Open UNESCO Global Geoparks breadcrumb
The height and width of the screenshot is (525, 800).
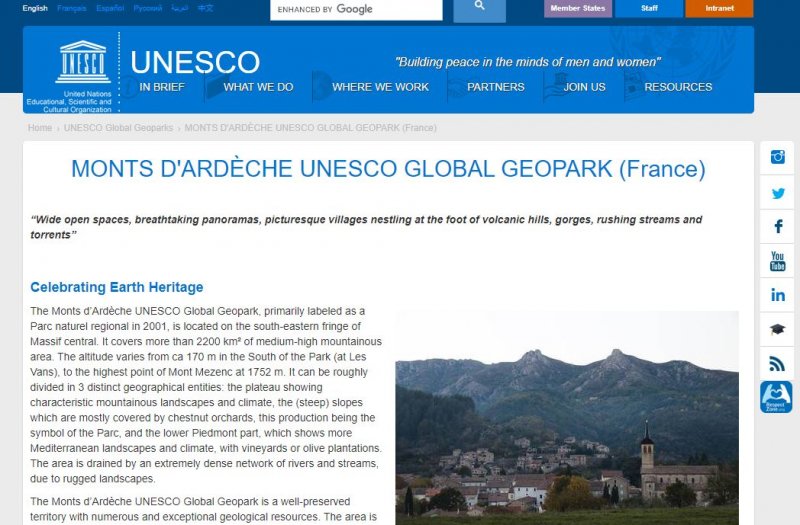118,128
